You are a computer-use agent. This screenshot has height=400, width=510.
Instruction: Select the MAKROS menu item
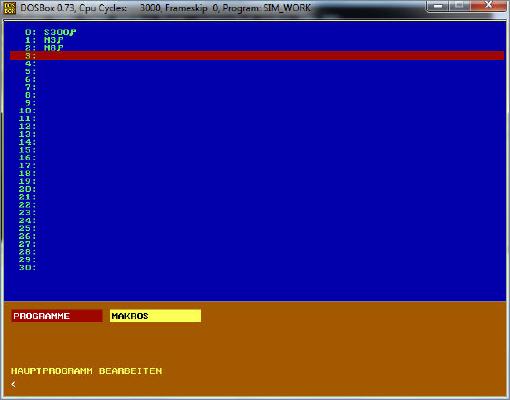pos(155,316)
